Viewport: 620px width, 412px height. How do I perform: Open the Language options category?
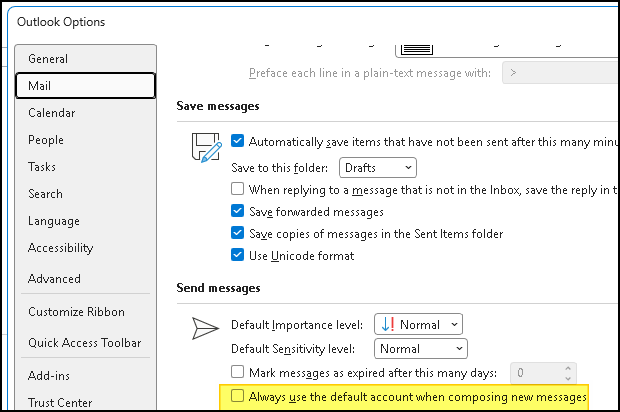tap(85, 221)
